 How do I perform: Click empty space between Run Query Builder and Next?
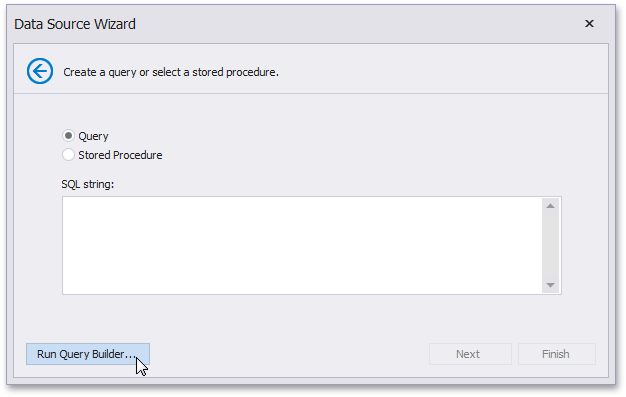(289, 354)
